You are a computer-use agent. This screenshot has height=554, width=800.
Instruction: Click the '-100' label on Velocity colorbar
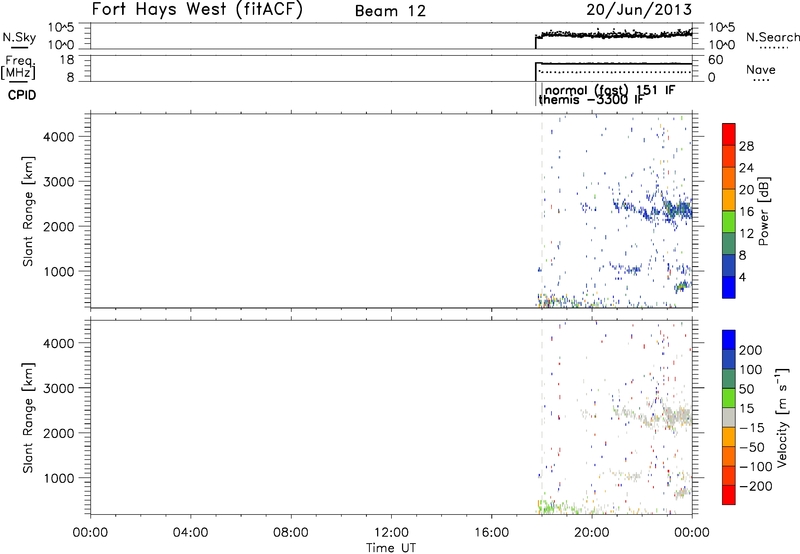pyautogui.click(x=755, y=467)
